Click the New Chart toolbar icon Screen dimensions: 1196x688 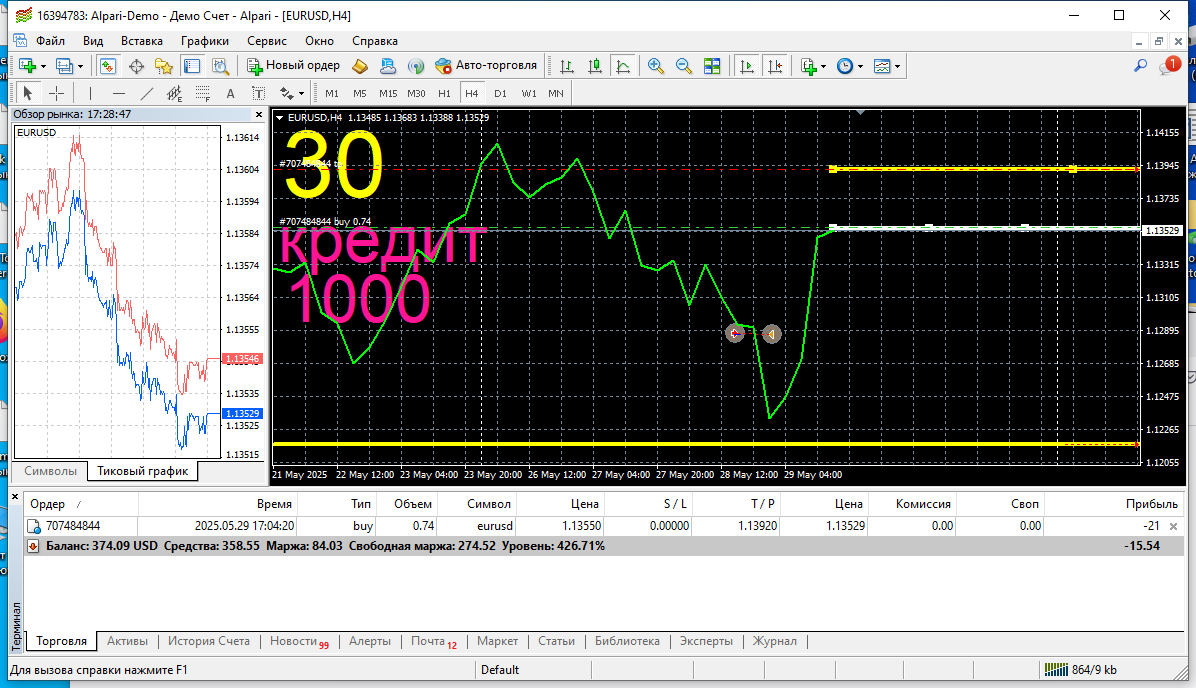[27, 66]
